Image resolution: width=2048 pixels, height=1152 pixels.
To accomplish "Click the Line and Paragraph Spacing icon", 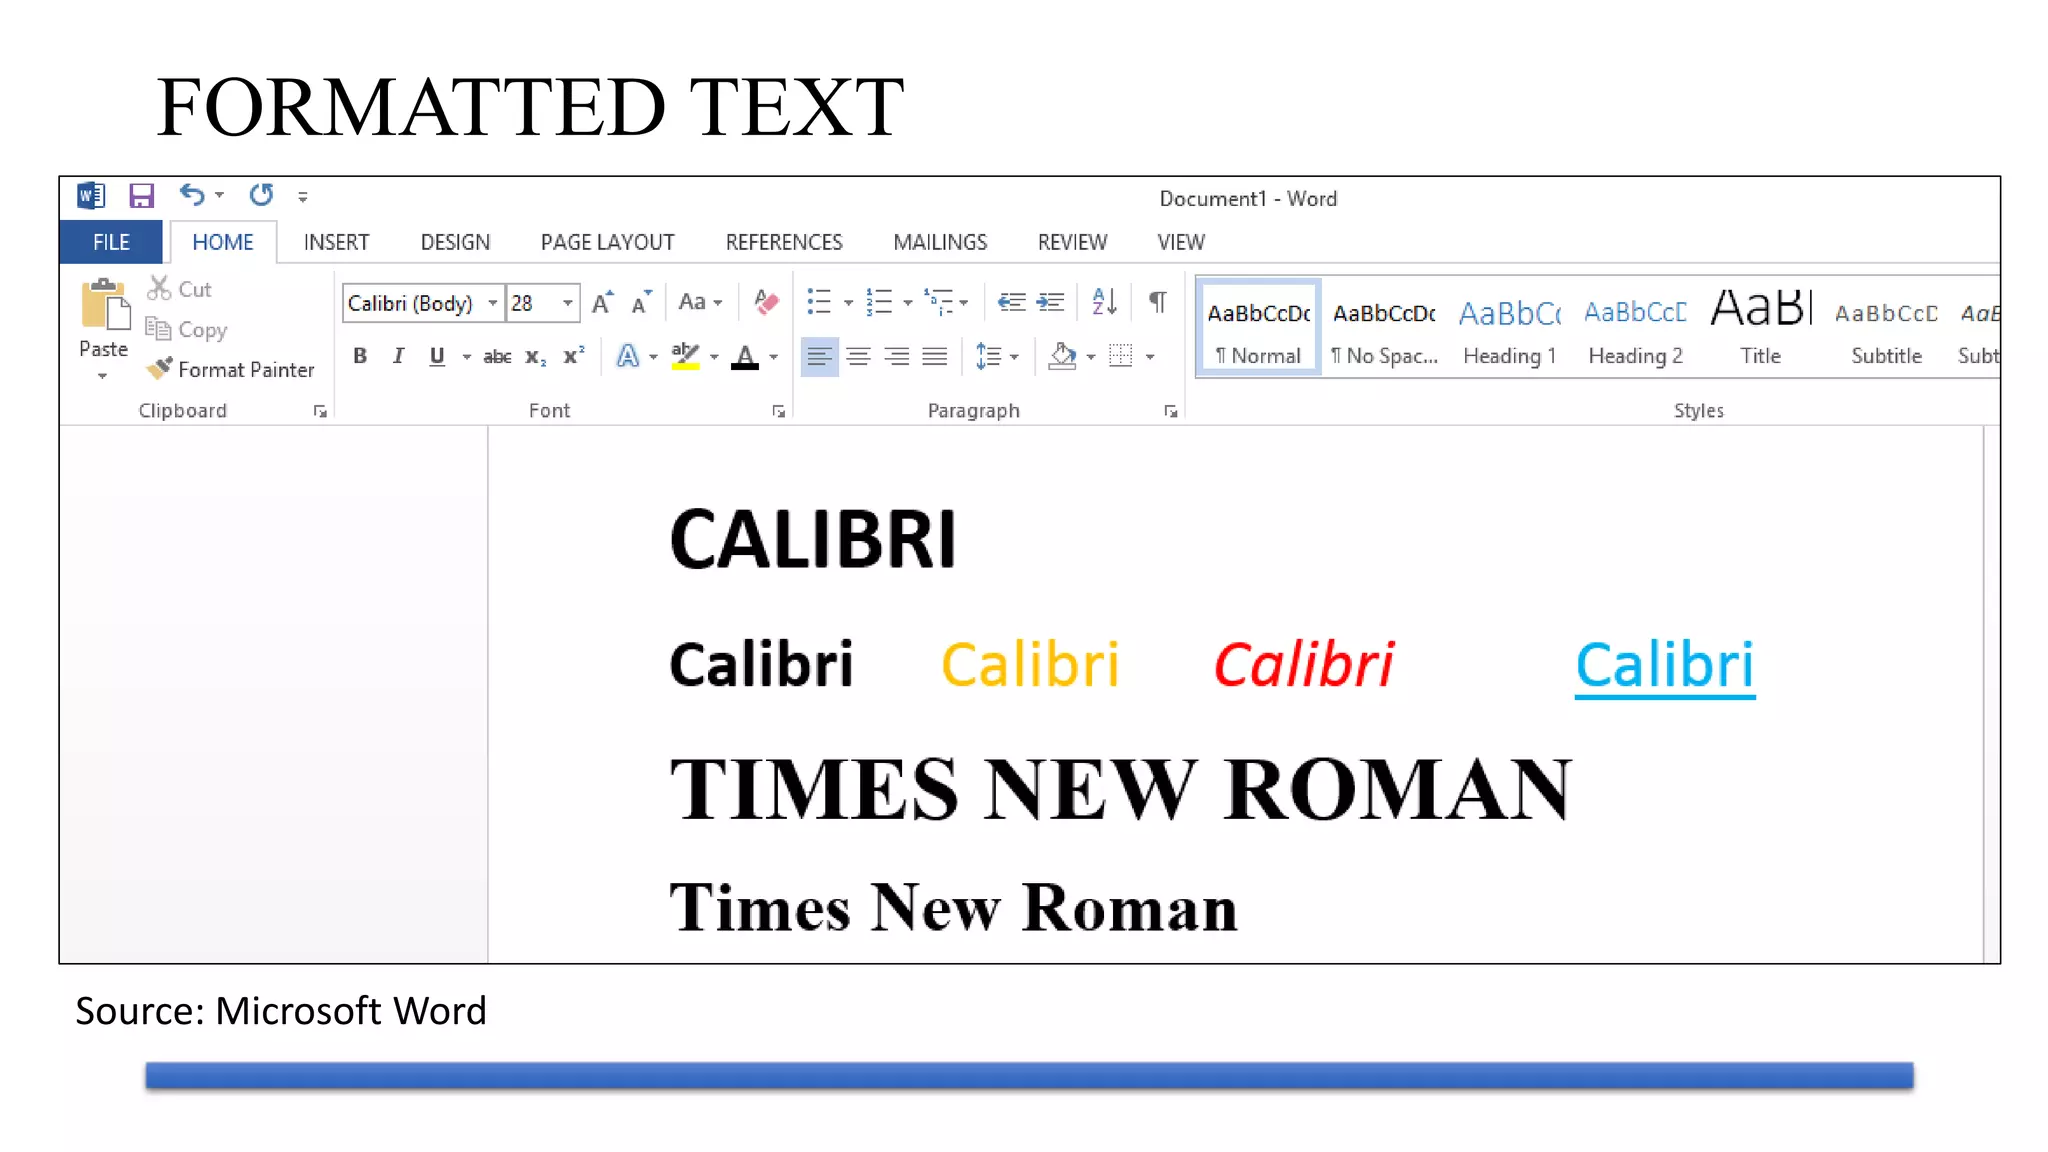I will click(x=988, y=356).
